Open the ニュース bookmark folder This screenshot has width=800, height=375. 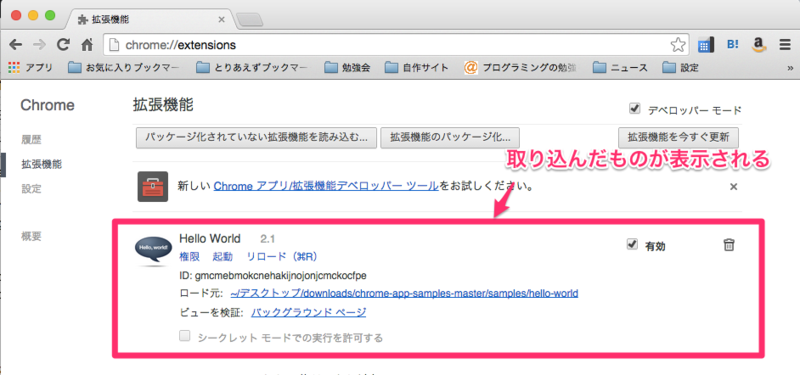coord(620,67)
